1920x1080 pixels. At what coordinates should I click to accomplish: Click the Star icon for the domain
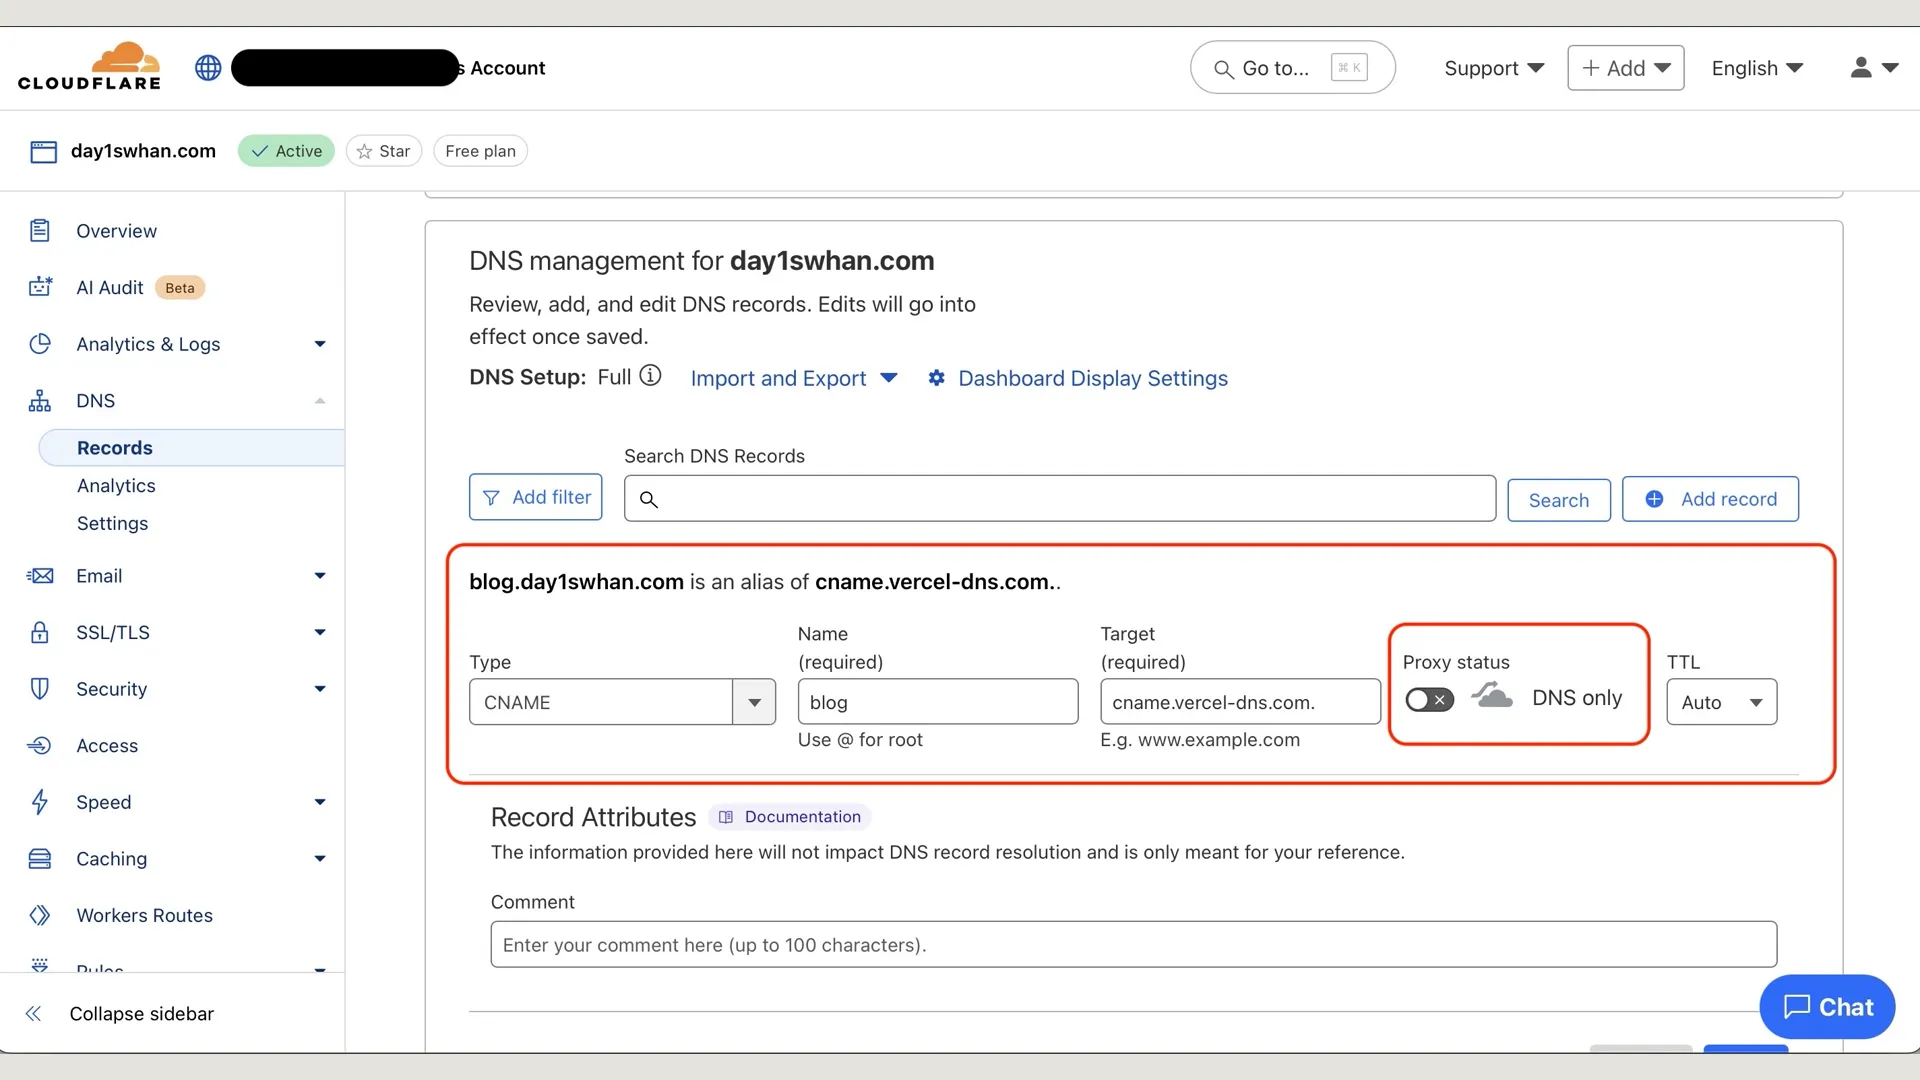[x=364, y=151]
